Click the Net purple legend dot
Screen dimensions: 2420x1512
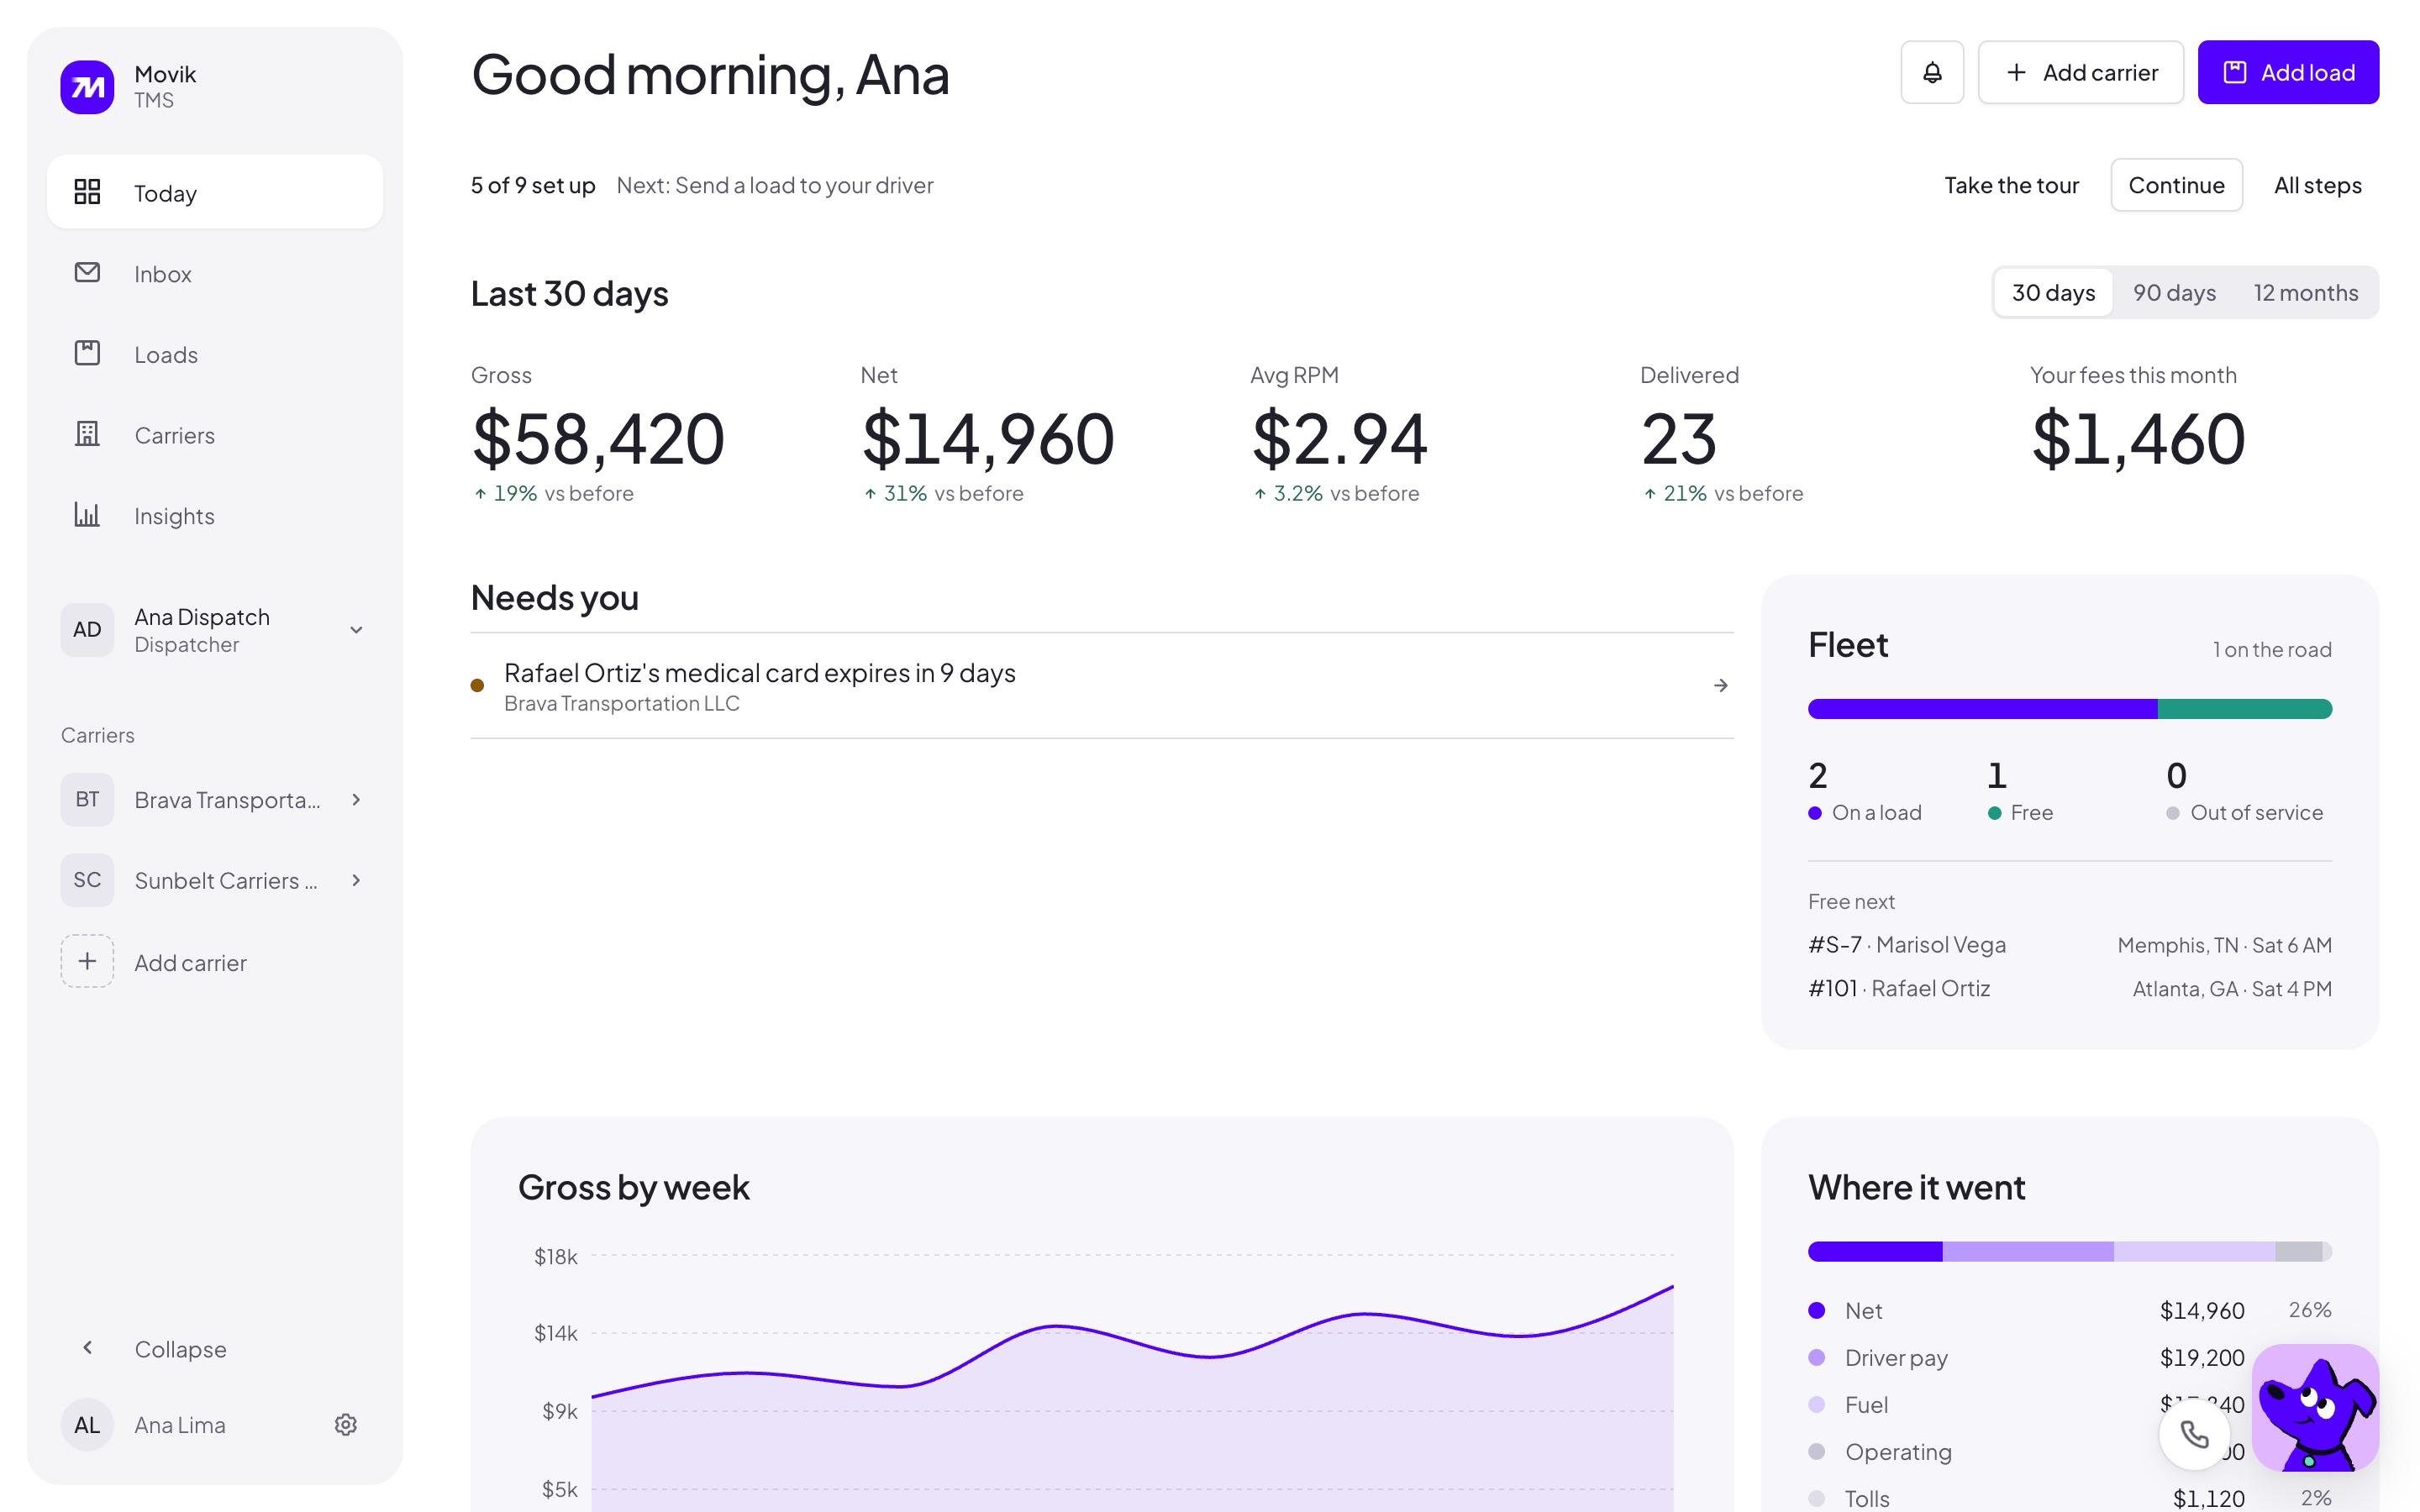point(1817,1310)
